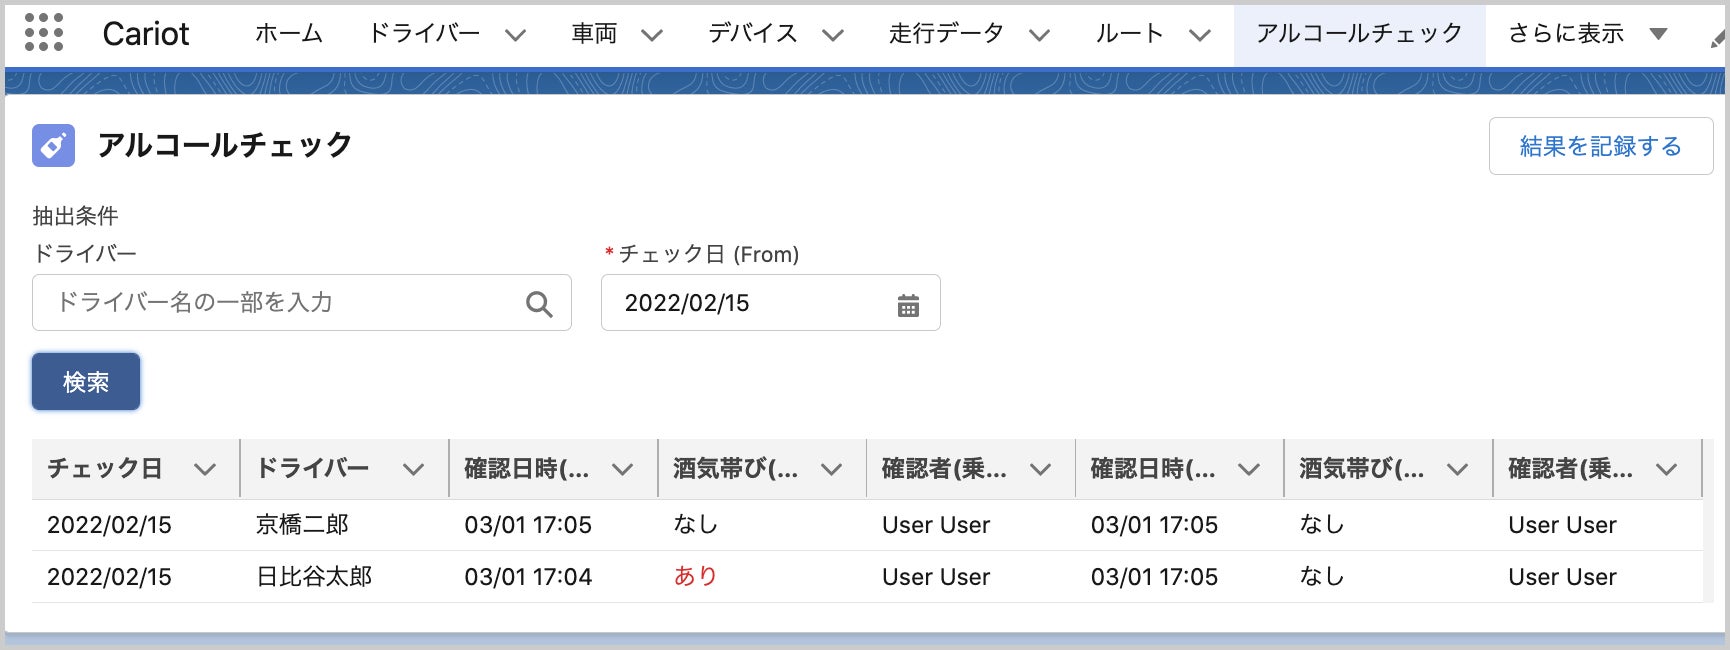Open the ドライバー column header menu
The width and height of the screenshot is (1730, 650).
coord(414,469)
